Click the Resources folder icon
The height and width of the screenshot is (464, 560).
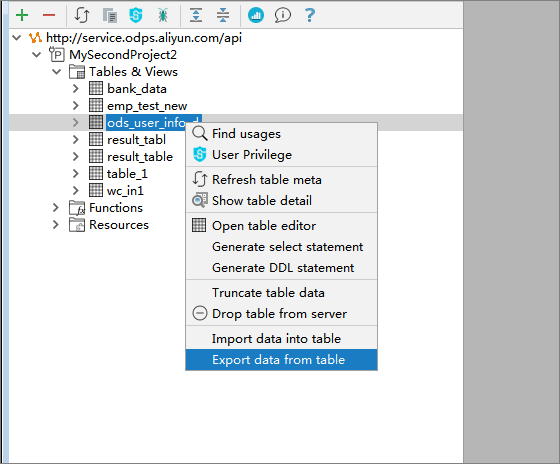[x=77, y=225]
